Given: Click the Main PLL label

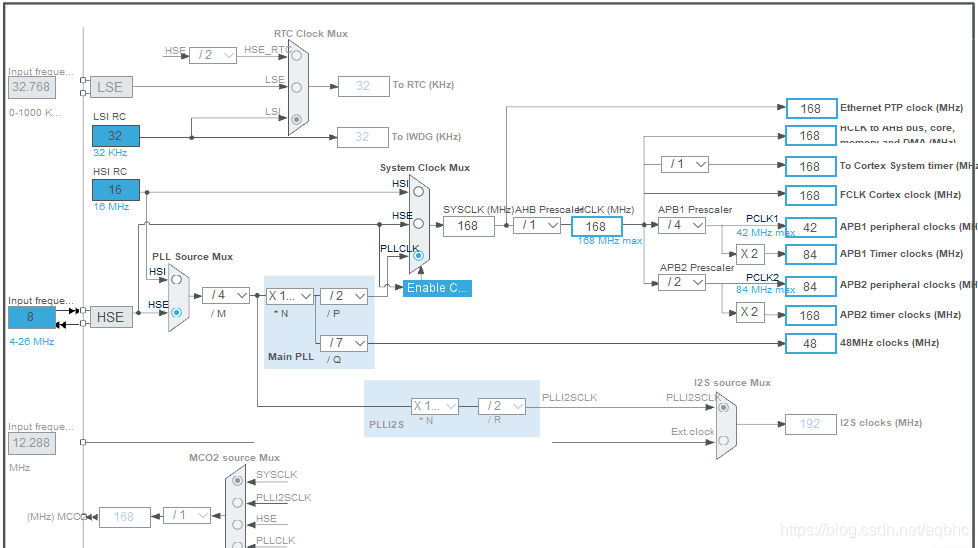Looking at the screenshot, I should point(291,357).
